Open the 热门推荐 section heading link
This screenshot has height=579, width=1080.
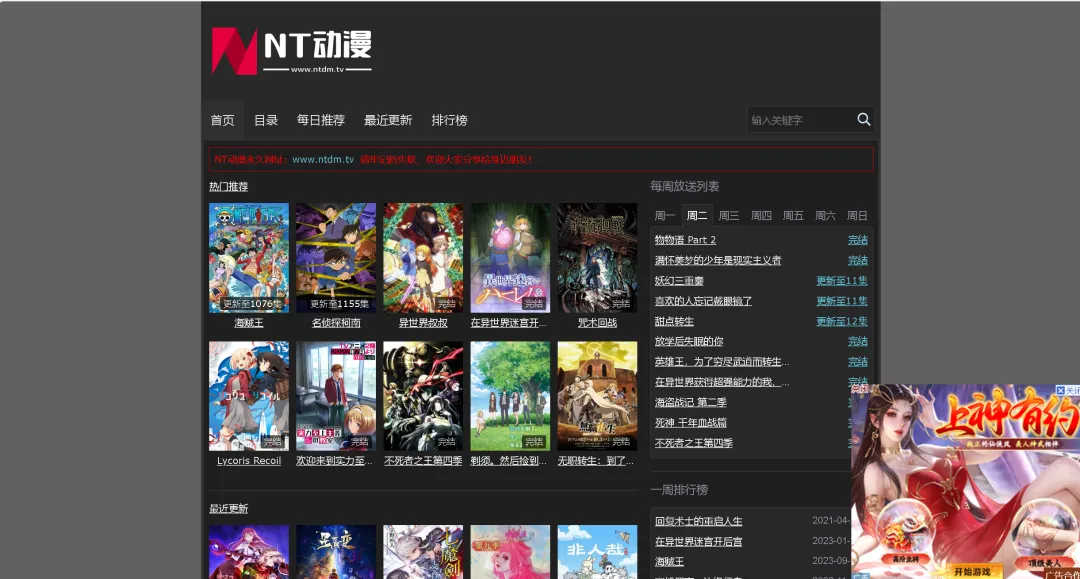229,187
